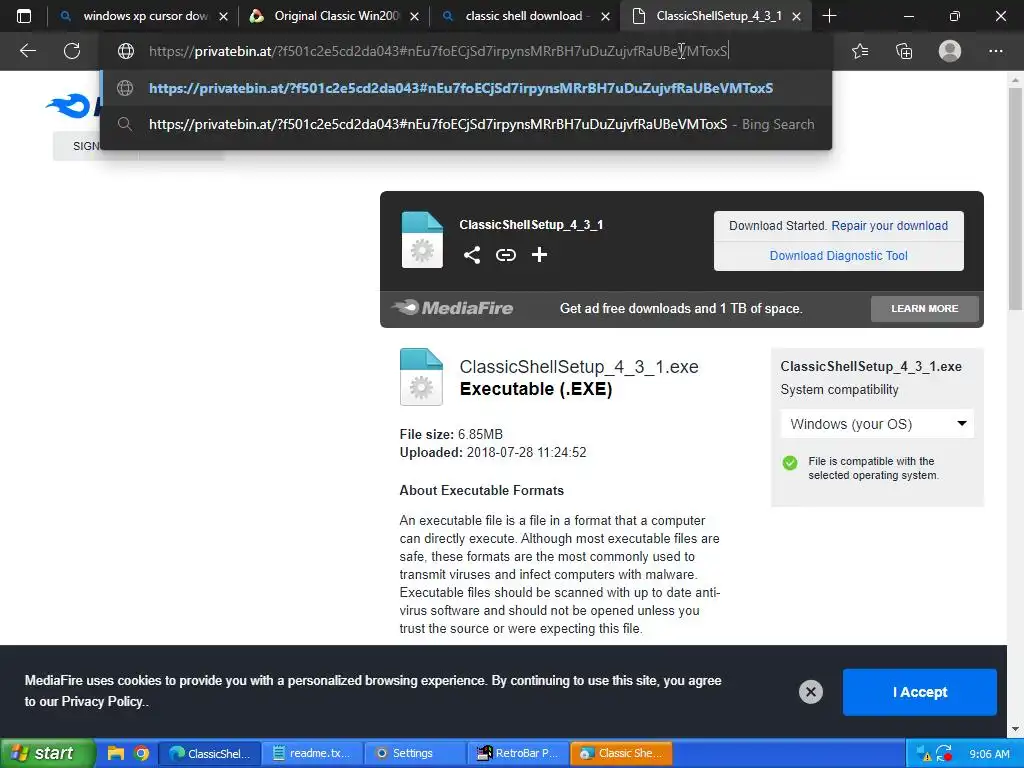Click the 9:06 AM taskbar clock
Image resolution: width=1024 pixels, height=768 pixels.
click(989, 754)
